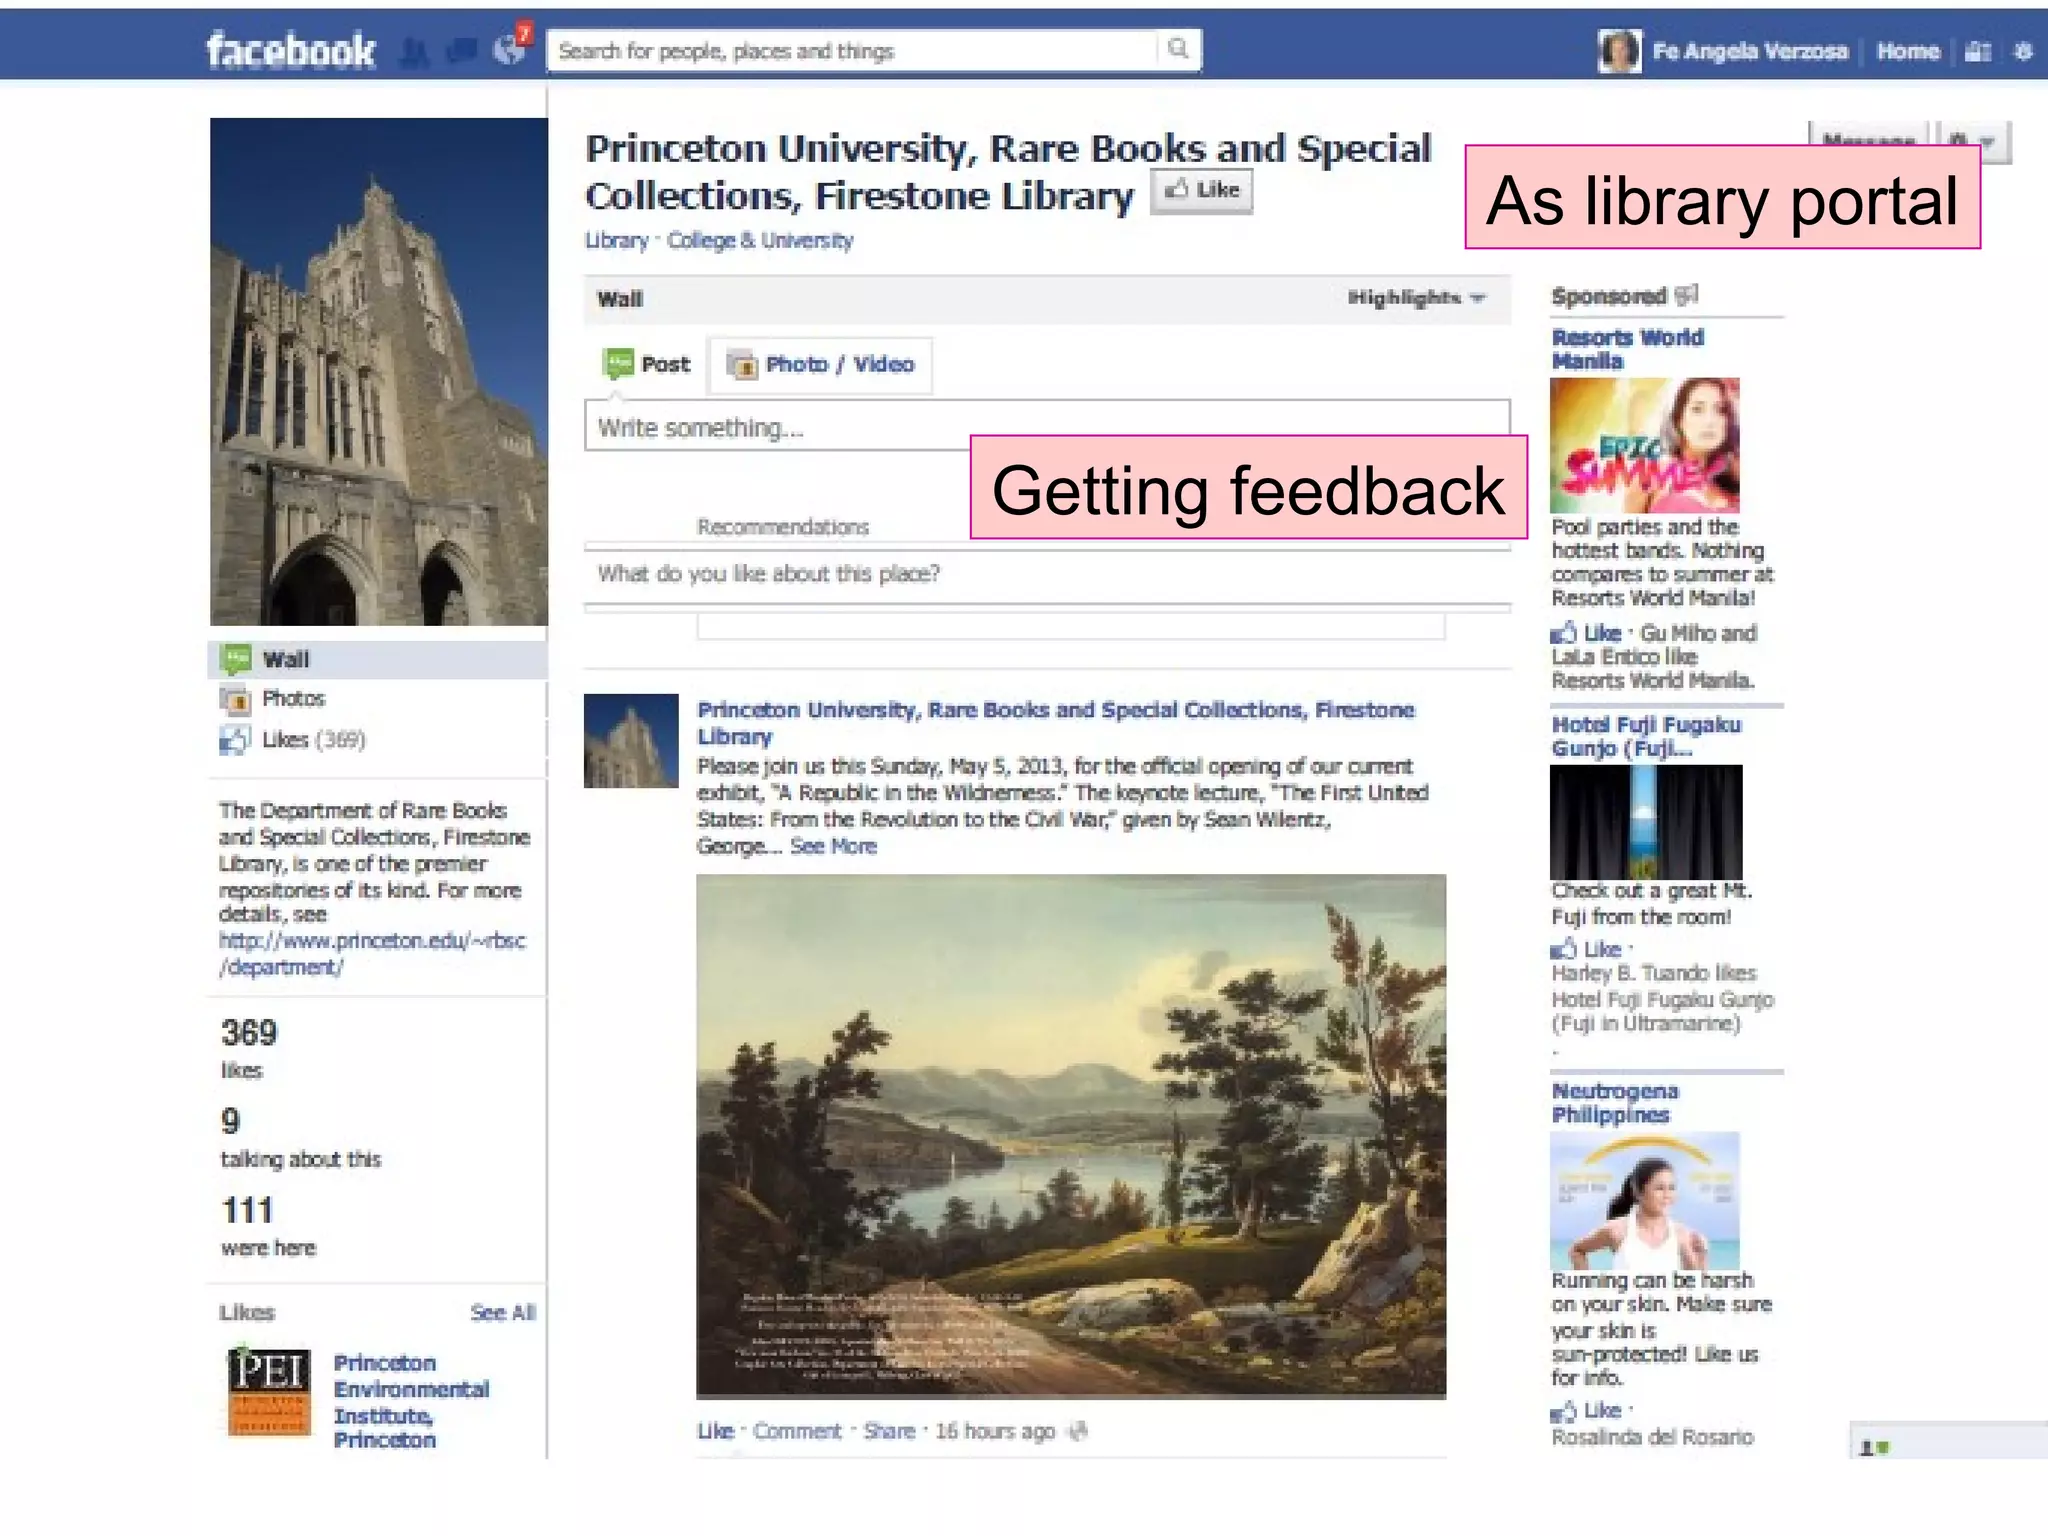This screenshot has height=1536, width=2048.
Task: Open the Highlights dropdown on Wall
Action: coord(1416,298)
